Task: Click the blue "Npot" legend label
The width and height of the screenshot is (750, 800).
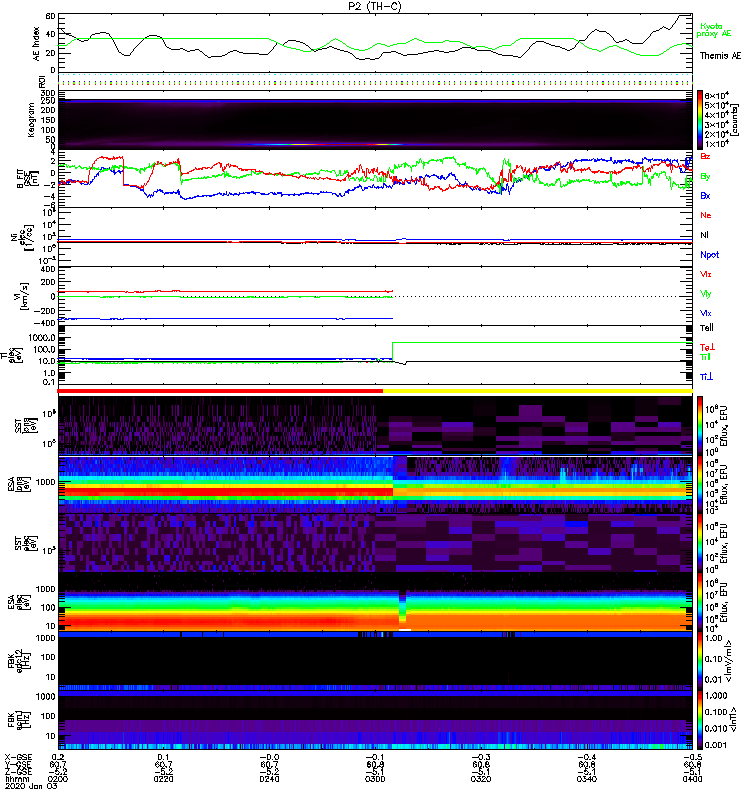Action: coord(709,255)
